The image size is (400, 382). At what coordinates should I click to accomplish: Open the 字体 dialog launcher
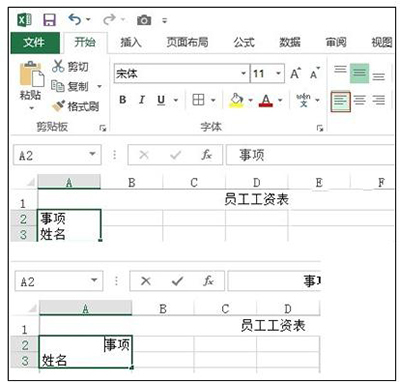pyautogui.click(x=320, y=128)
